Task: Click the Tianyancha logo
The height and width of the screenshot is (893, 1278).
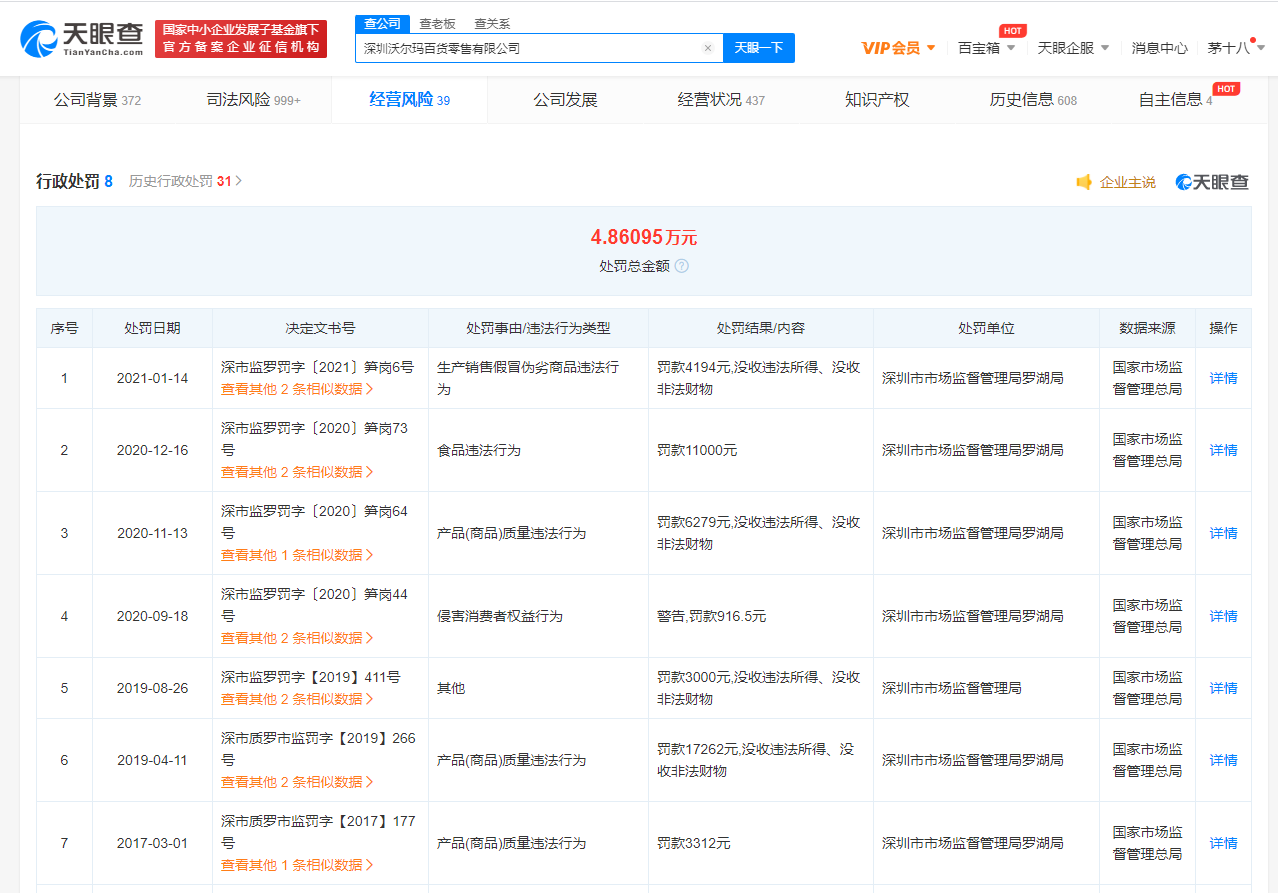Action: [81, 39]
